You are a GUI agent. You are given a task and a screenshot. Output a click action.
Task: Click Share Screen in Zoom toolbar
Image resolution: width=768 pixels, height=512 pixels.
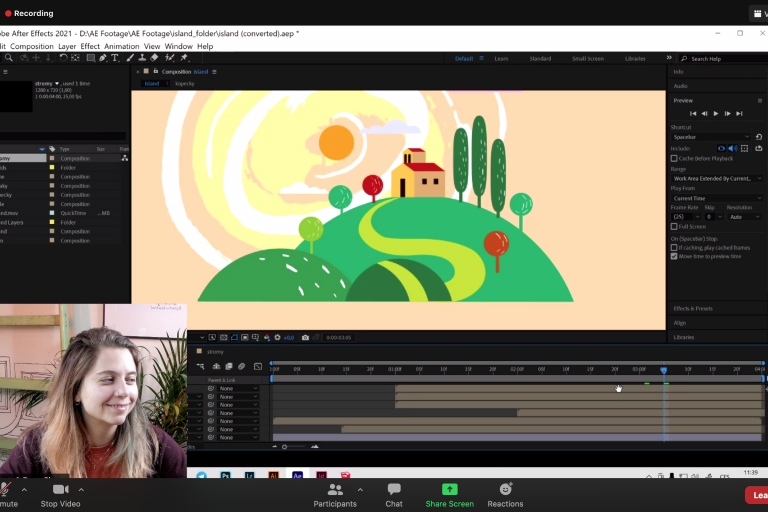[449, 494]
